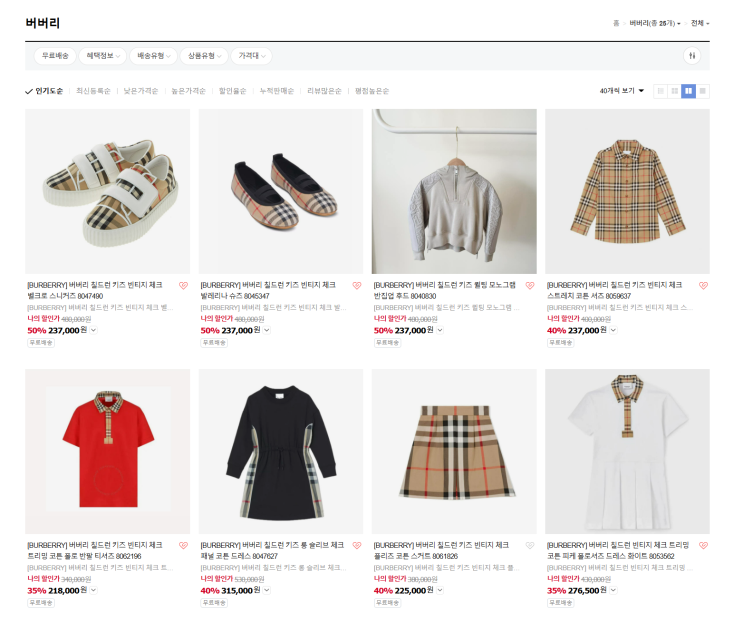Image resolution: width=743 pixels, height=623 pixels.
Task: Open the vintage check shirt image
Action: tap(627, 191)
